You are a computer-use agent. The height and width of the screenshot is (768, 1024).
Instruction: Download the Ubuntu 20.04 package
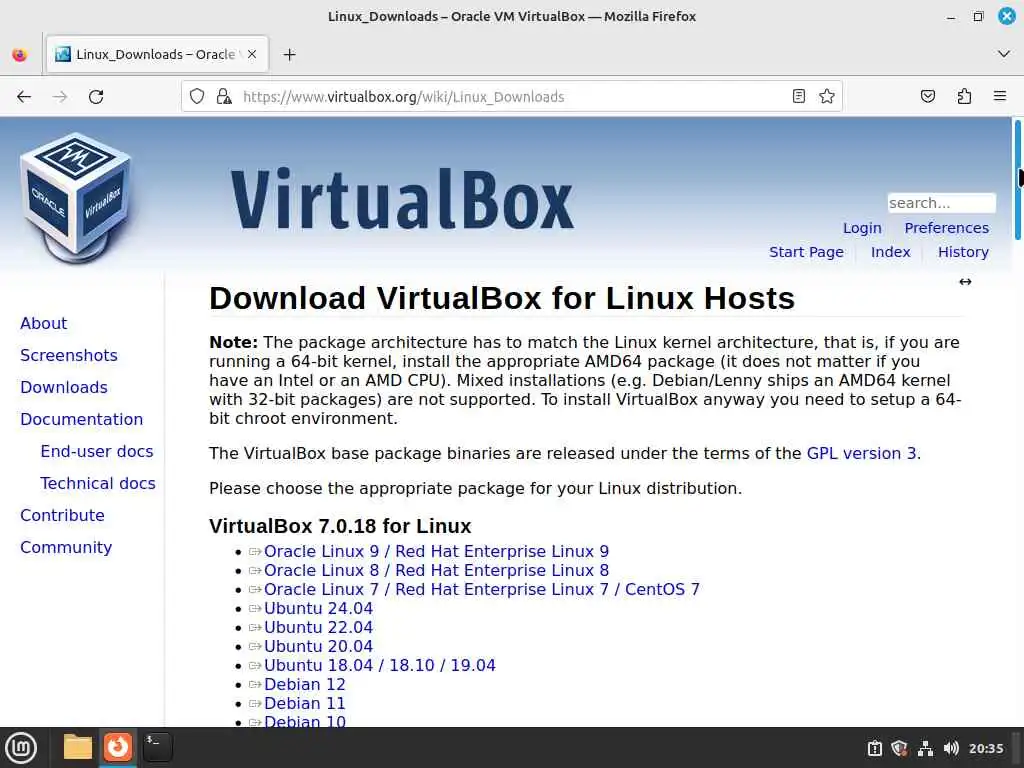coord(318,646)
